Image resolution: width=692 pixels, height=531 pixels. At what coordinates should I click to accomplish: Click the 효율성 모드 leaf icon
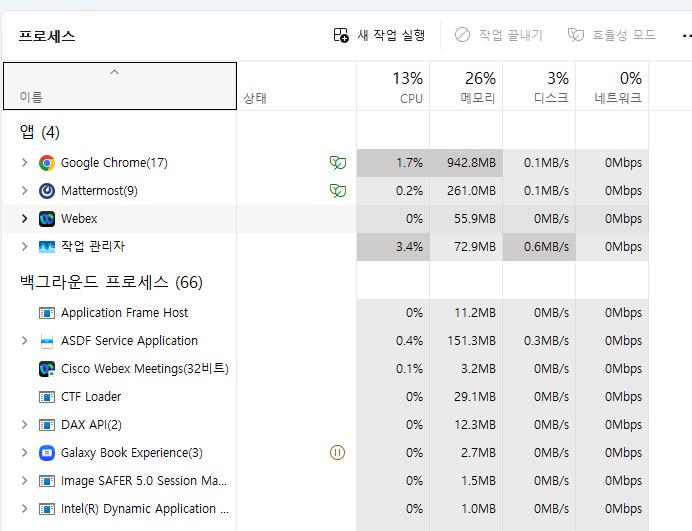click(575, 34)
